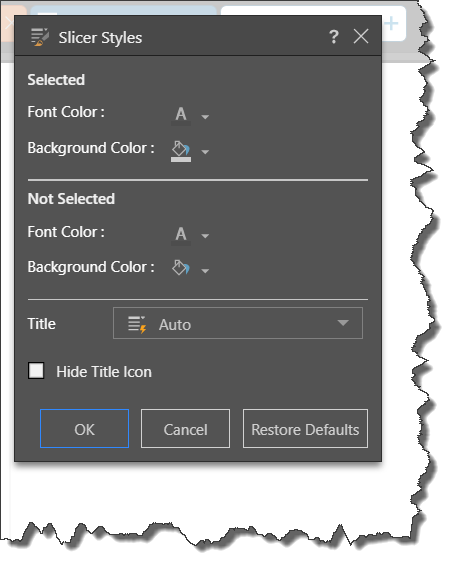Click Restore Defaults button
Image resolution: width=456 pixels, height=566 pixels.
tap(305, 428)
